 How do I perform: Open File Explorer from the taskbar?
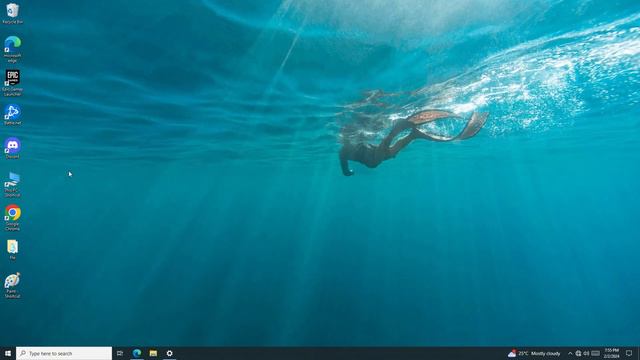[153, 353]
